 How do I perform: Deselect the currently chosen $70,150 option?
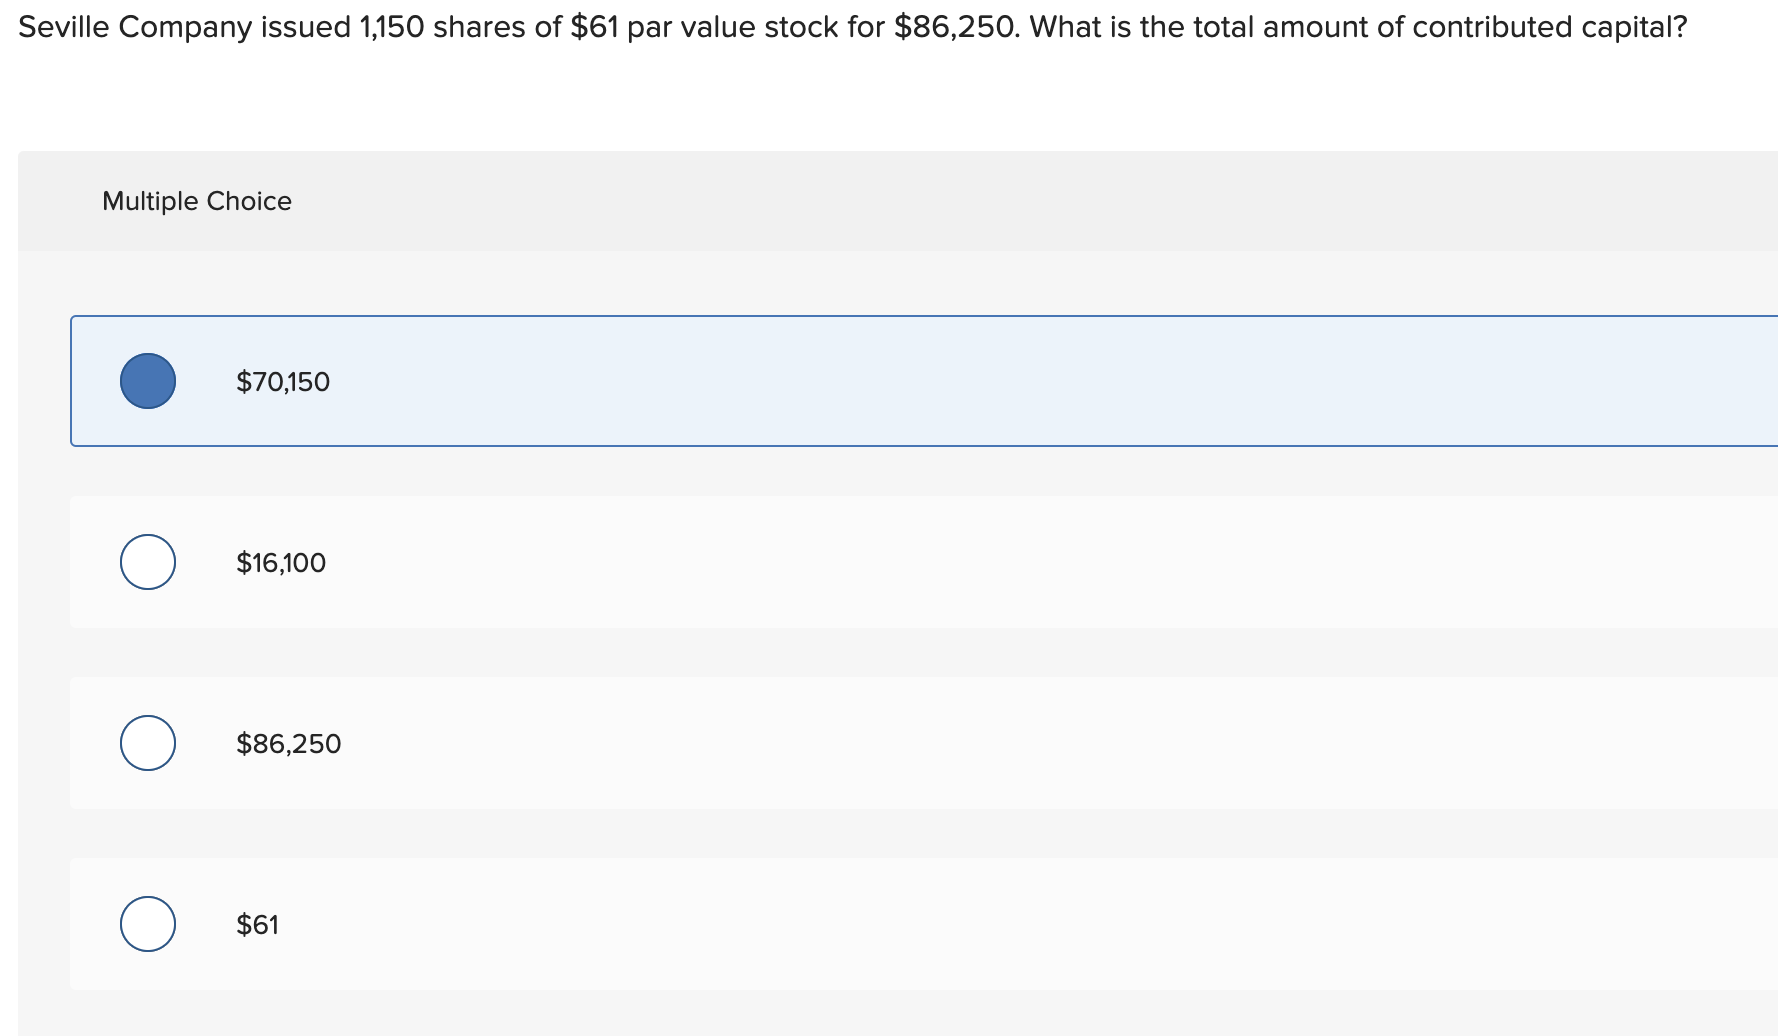(x=147, y=380)
